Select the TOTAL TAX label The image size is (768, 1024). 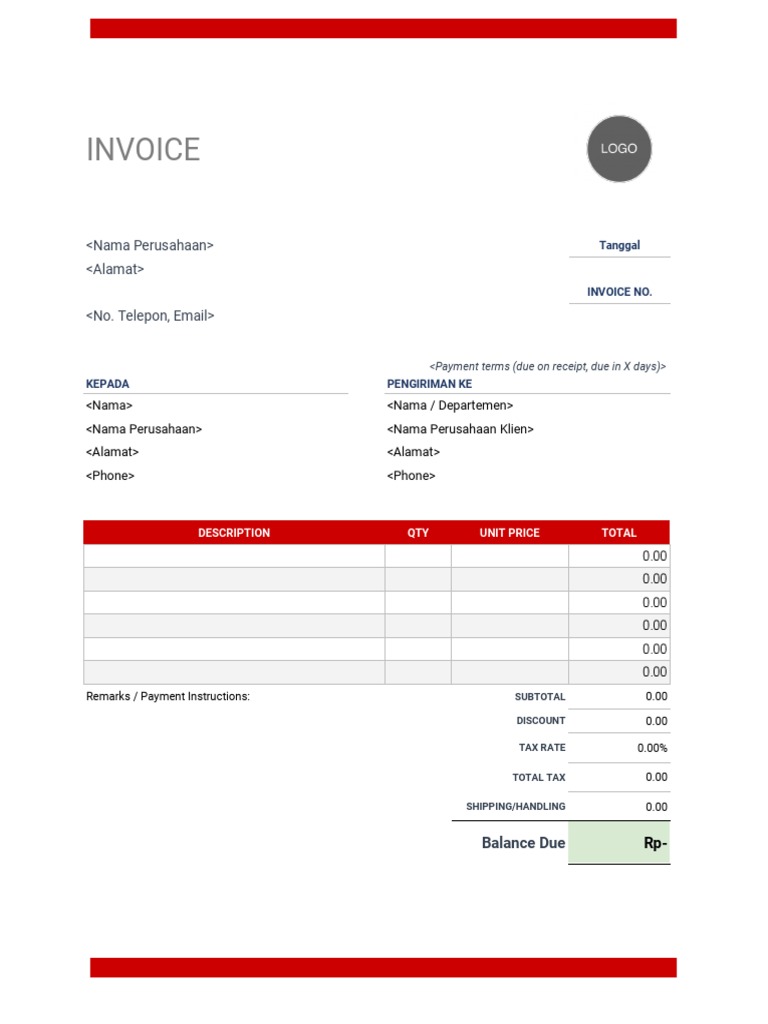(539, 777)
